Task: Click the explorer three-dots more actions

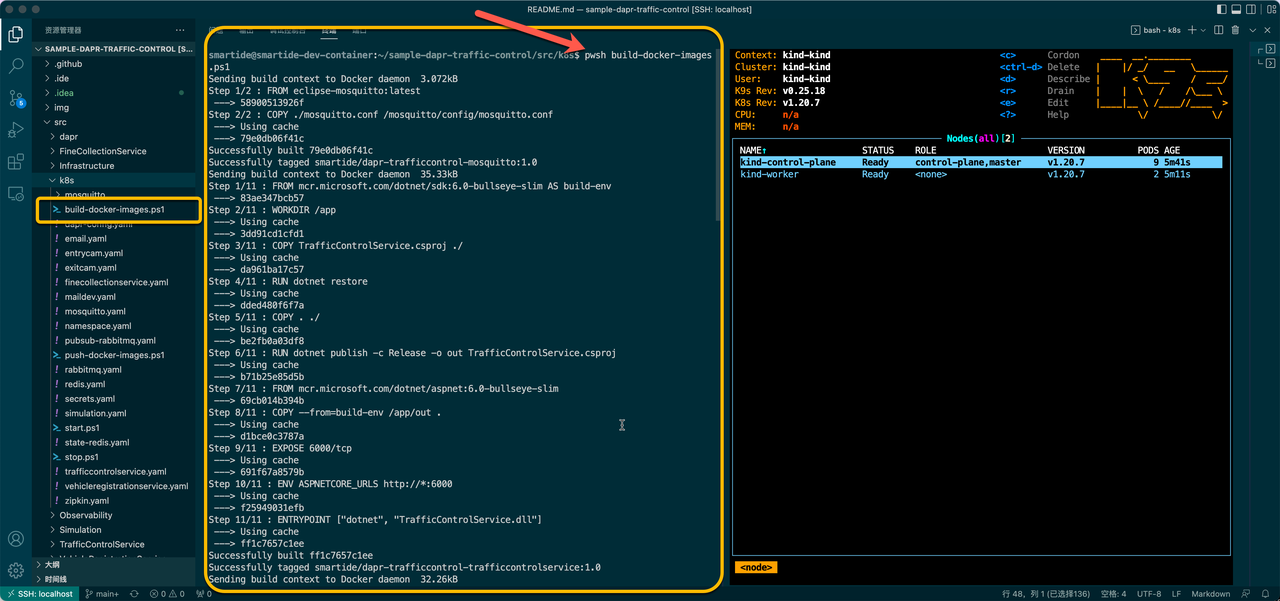Action: [180, 30]
